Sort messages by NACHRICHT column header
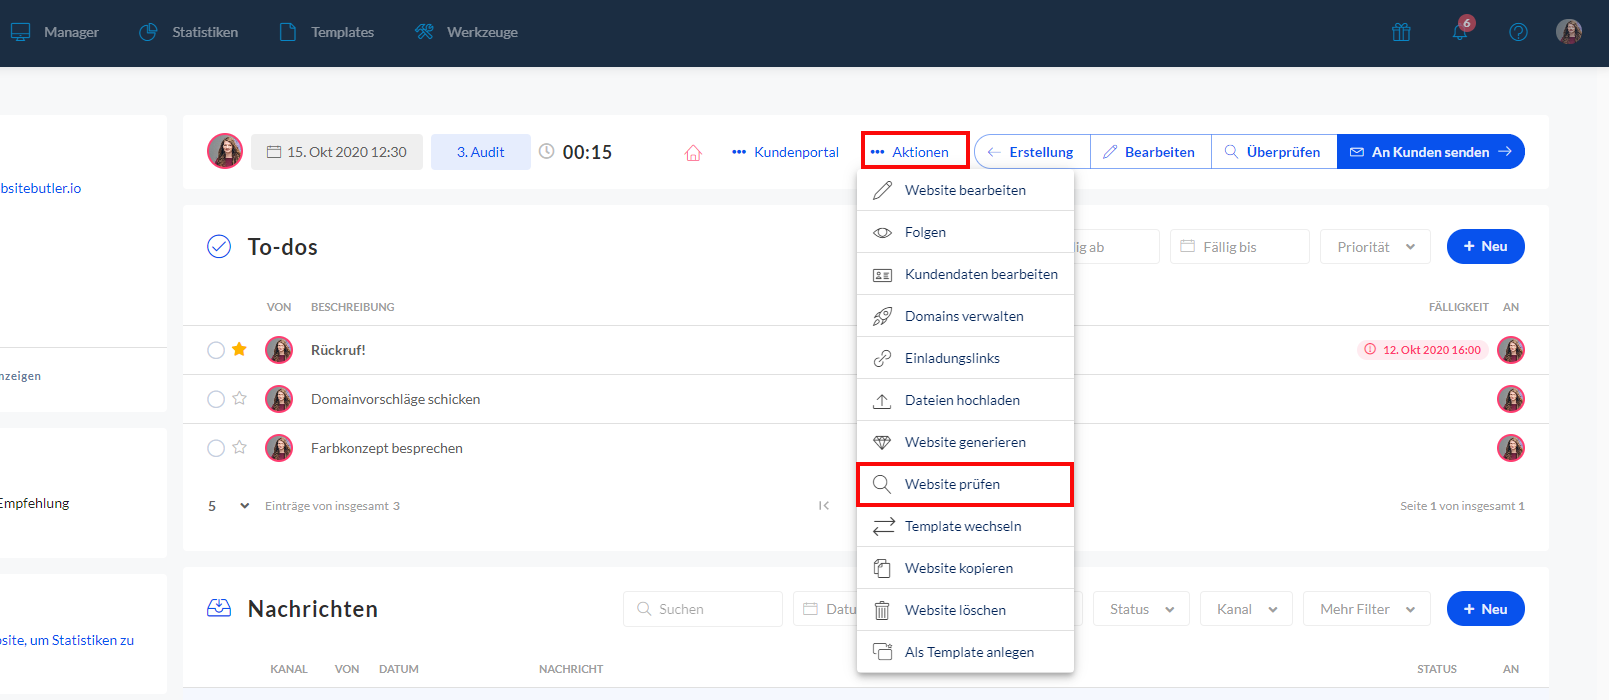Image resolution: width=1609 pixels, height=700 pixels. tap(571, 669)
